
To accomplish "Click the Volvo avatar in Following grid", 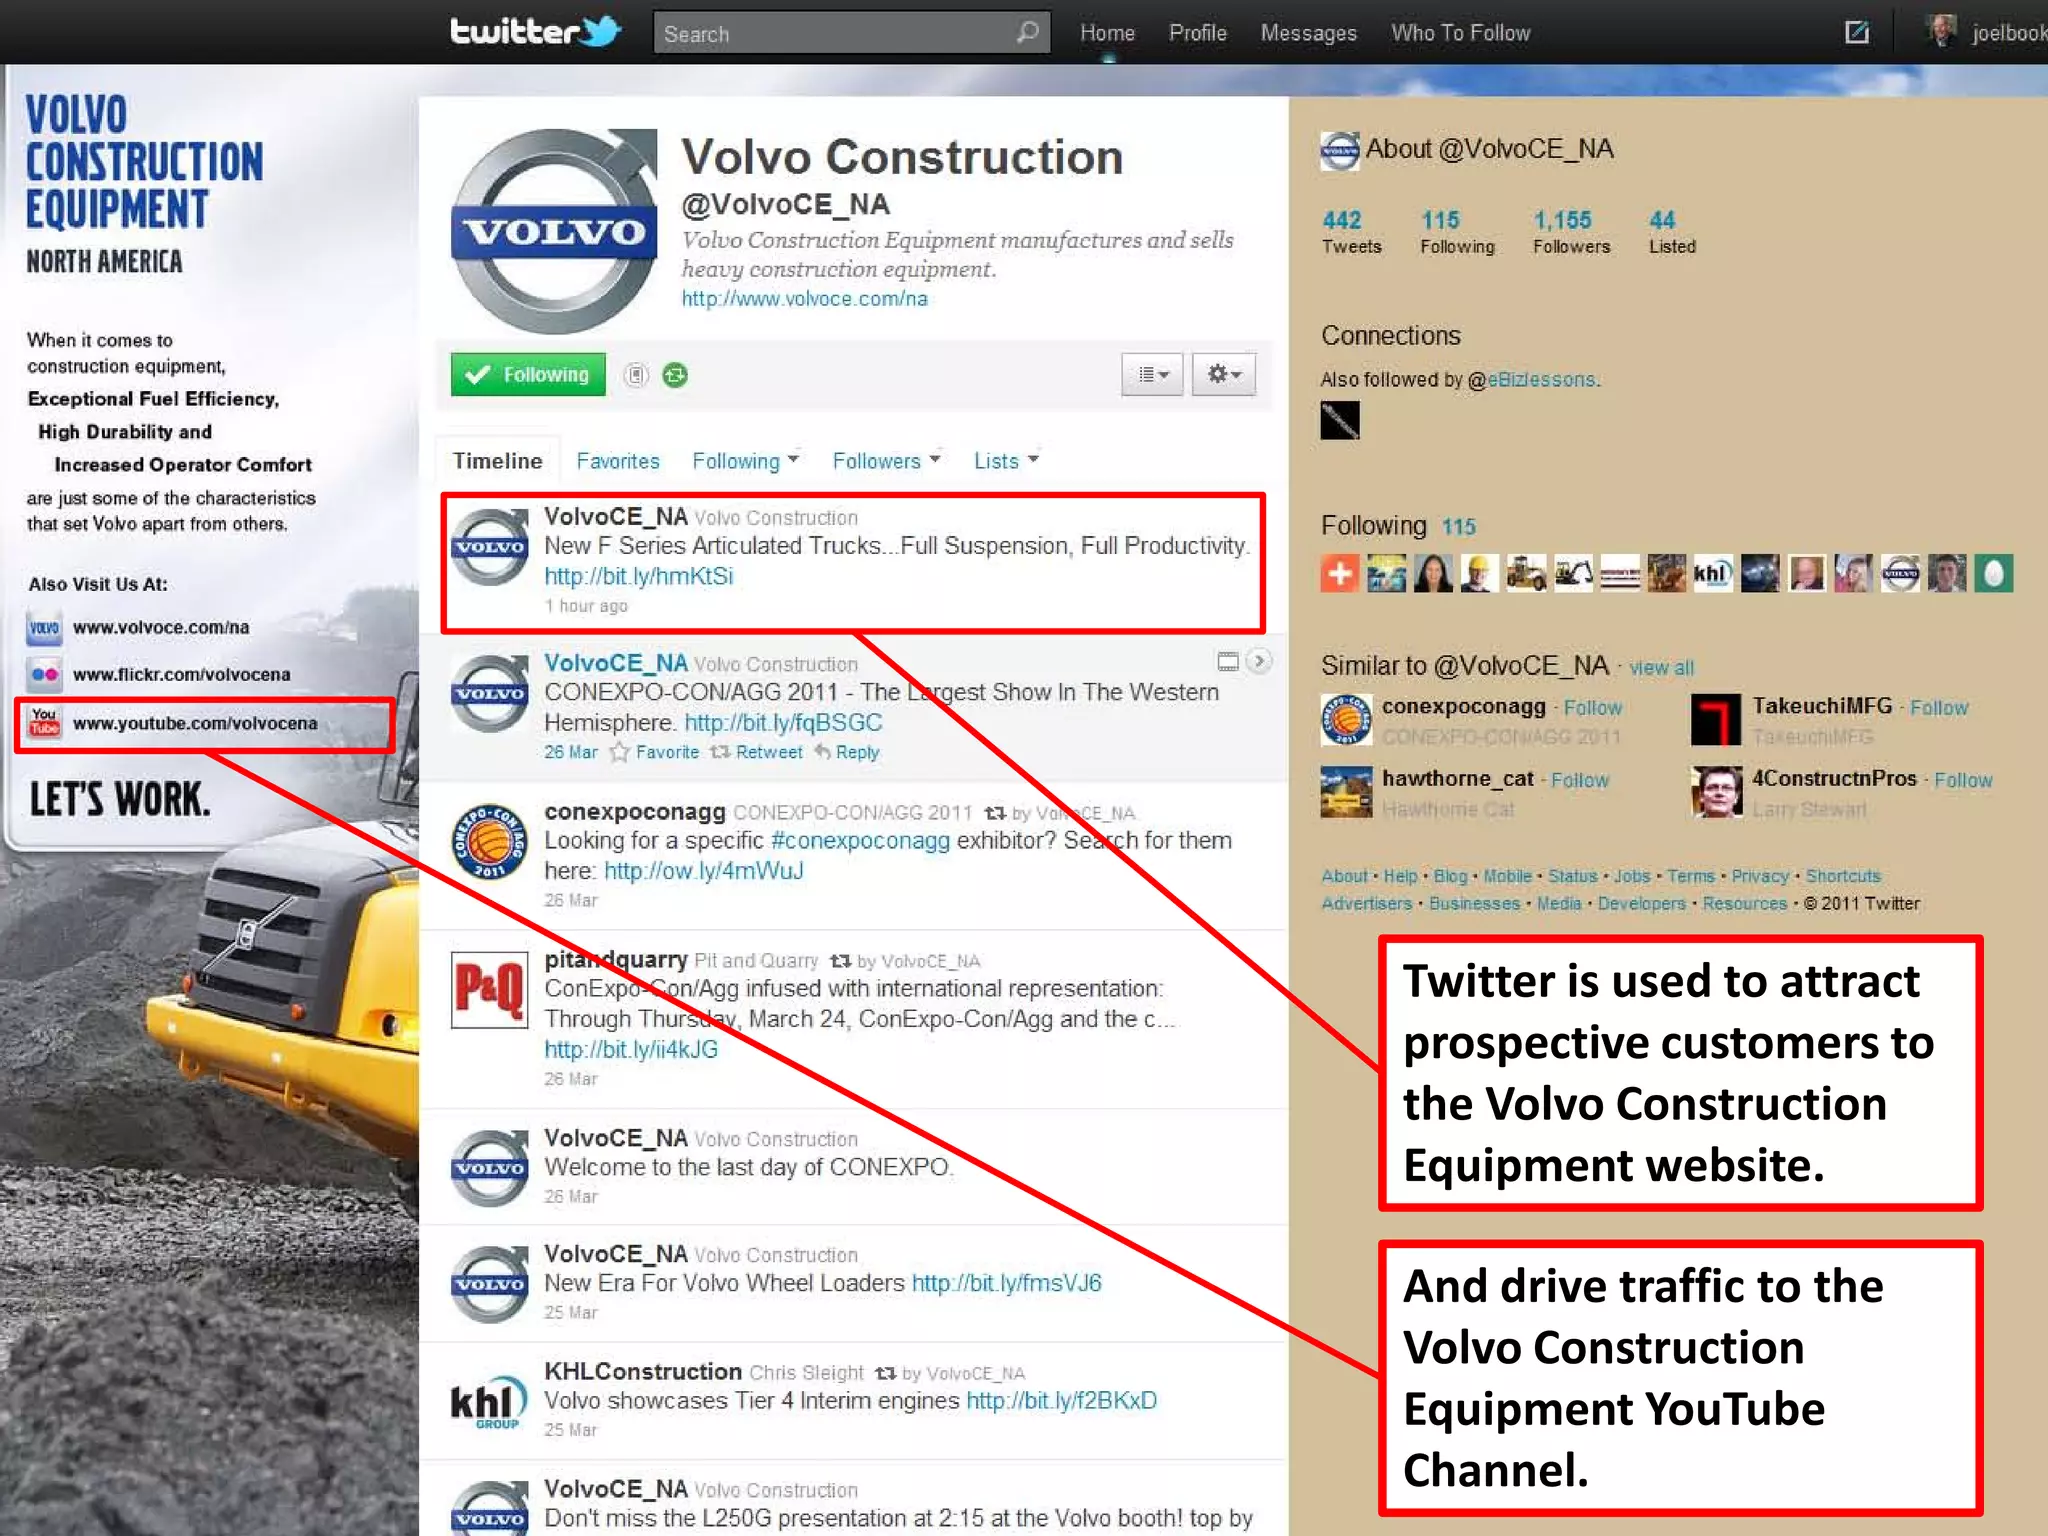I will tap(1900, 574).
